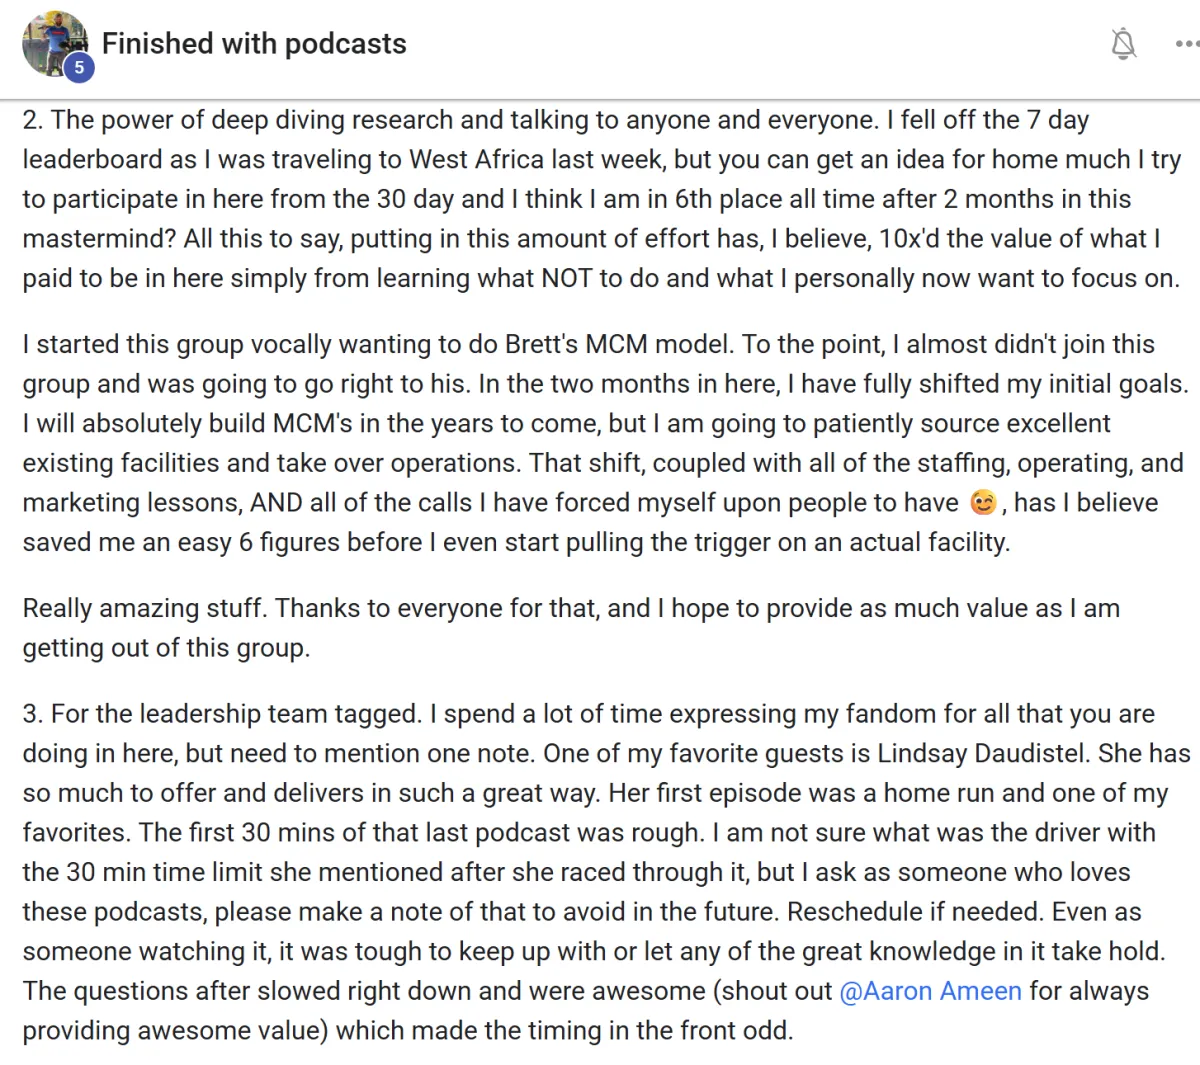Click the winking face emoji

pyautogui.click(x=983, y=502)
